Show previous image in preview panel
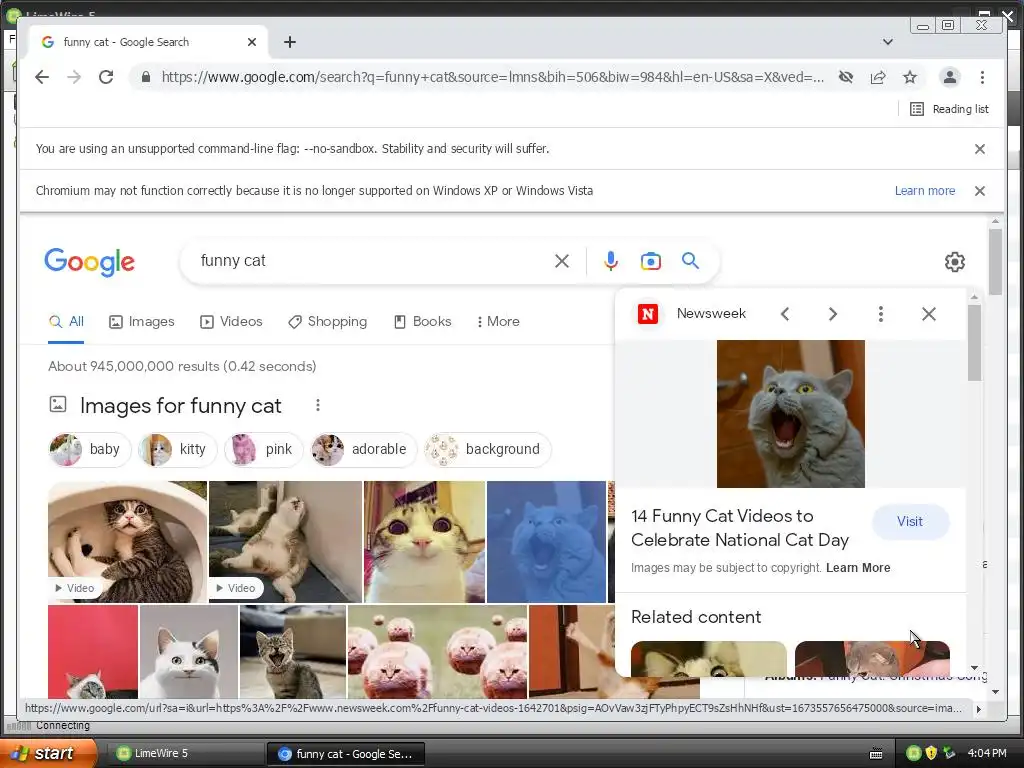 785,314
